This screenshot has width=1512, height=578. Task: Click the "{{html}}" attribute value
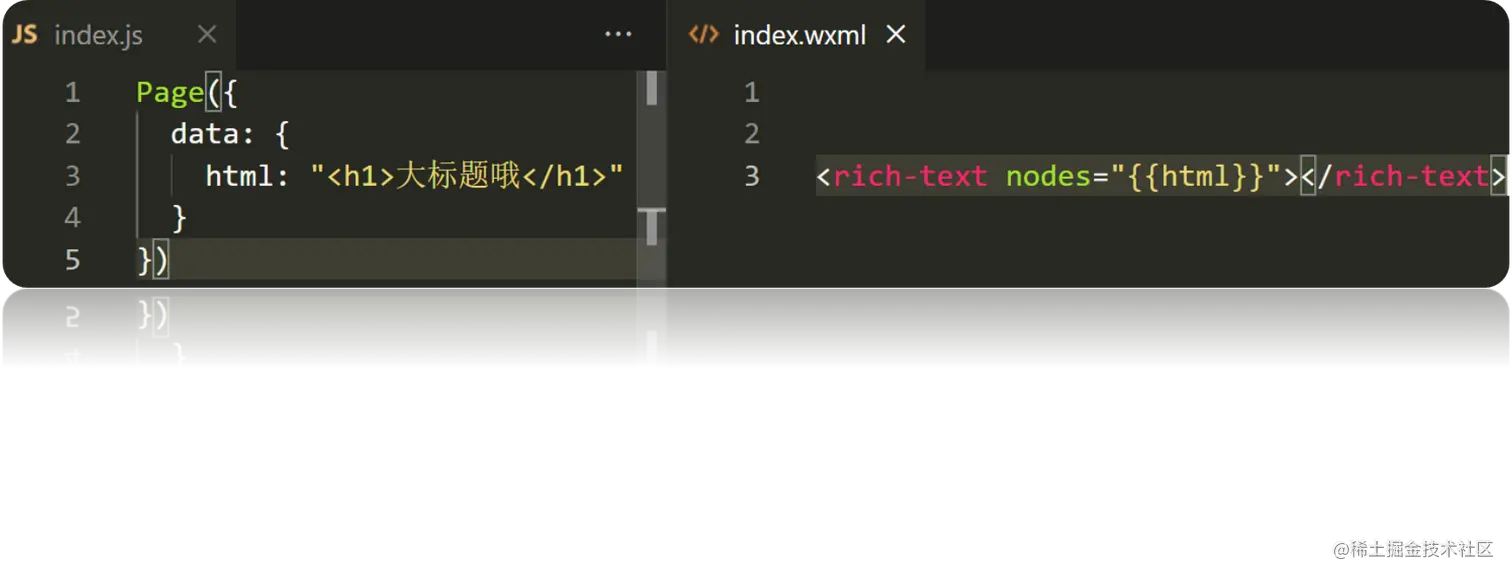[1197, 177]
